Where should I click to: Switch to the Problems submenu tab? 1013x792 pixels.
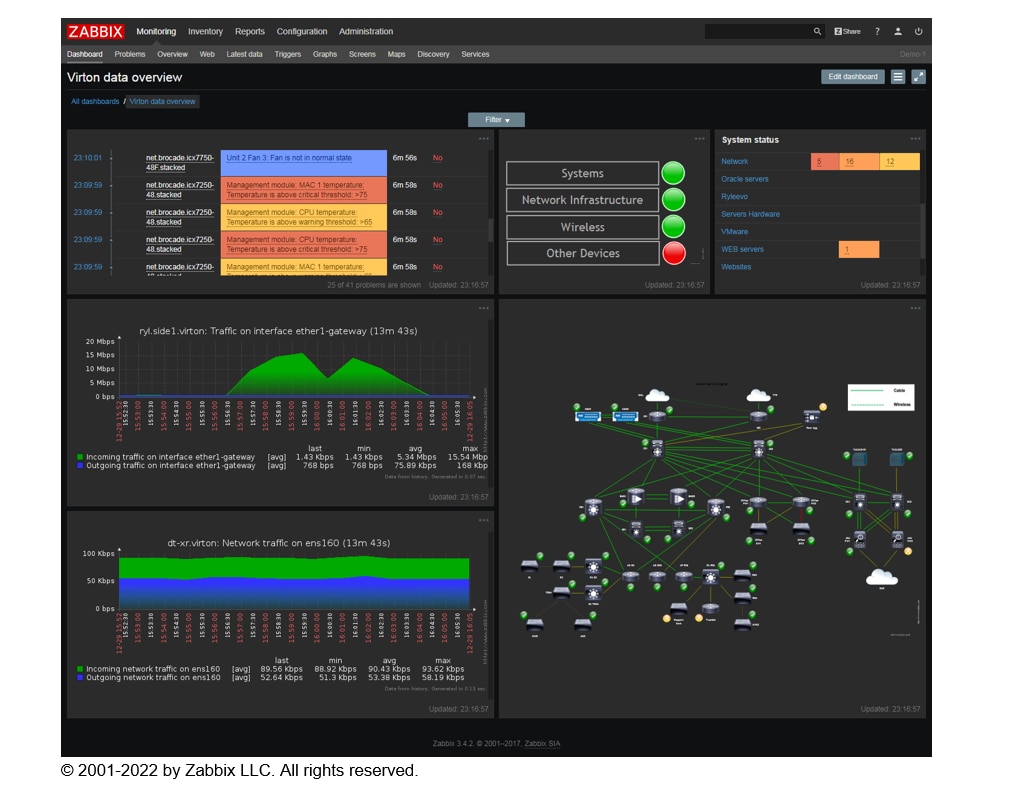pos(129,54)
